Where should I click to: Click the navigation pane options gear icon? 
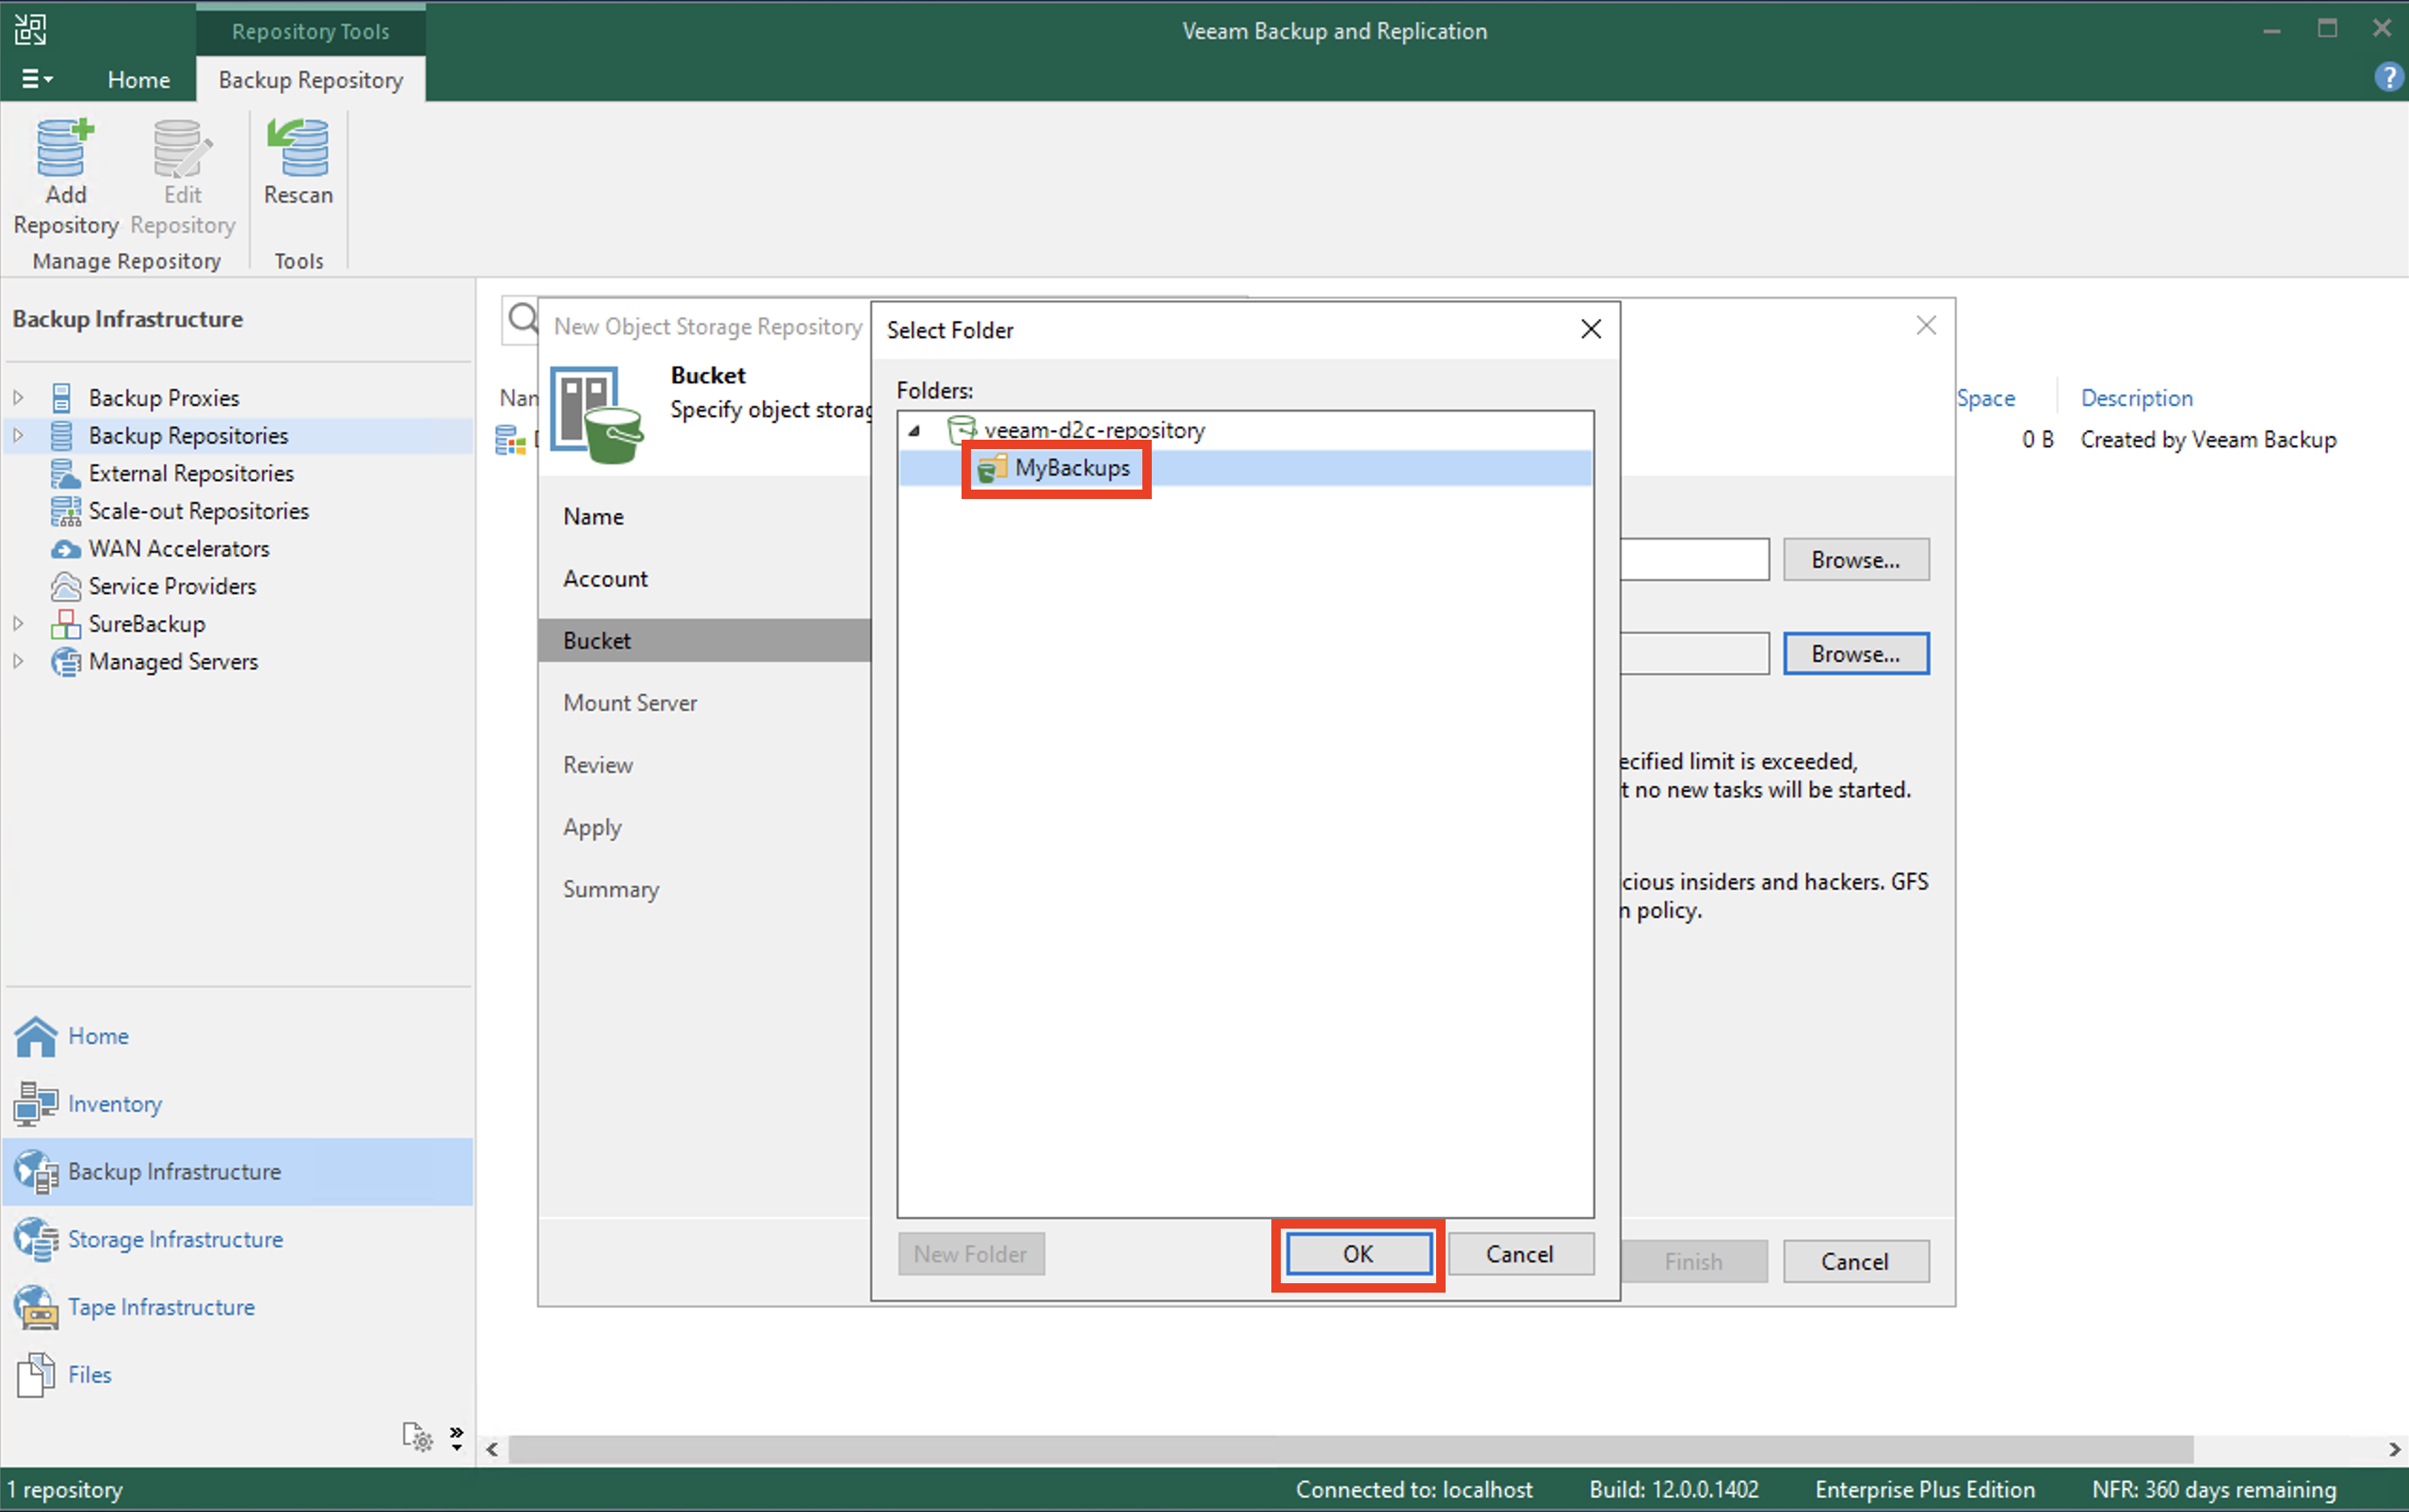(x=418, y=1437)
